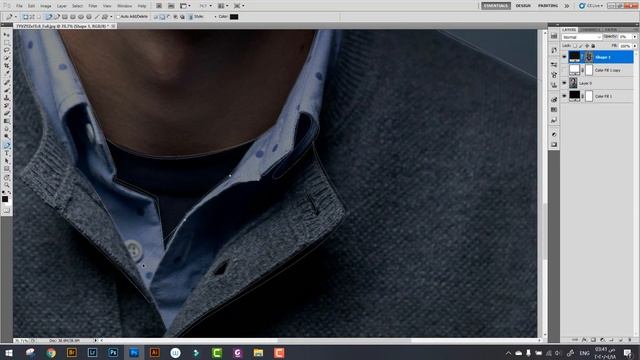Hide the Layer 0 layer
Screen dimensions: 640x360
pos(564,83)
